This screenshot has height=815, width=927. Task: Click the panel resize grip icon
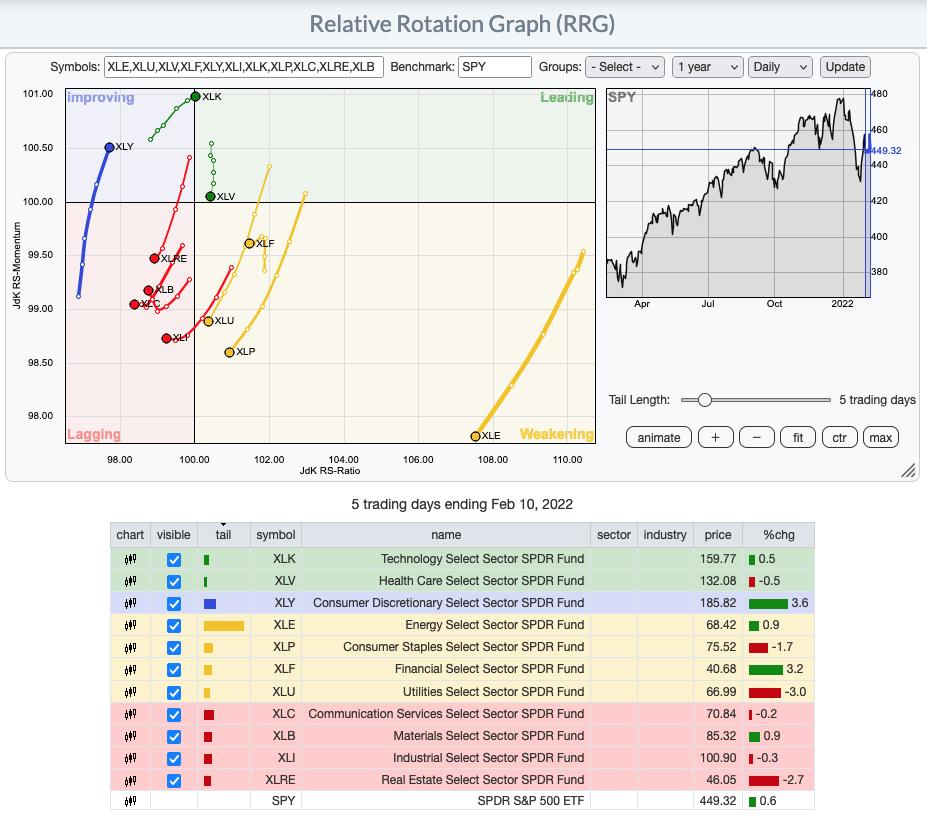[908, 470]
